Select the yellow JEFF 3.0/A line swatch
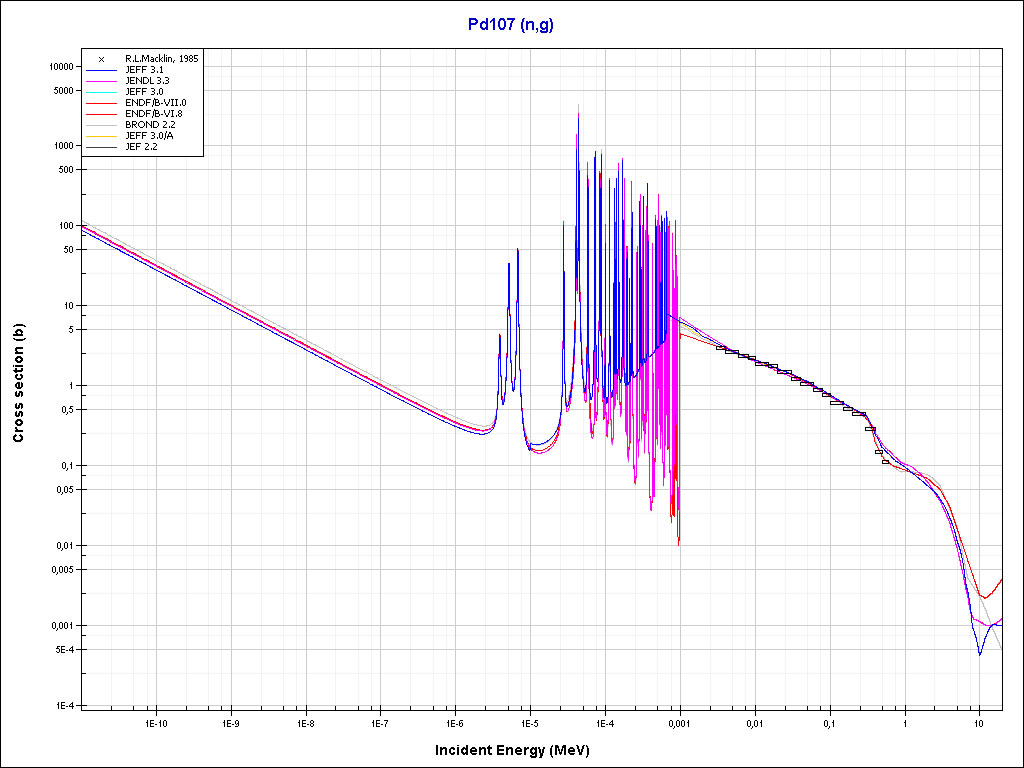Image resolution: width=1024 pixels, height=768 pixels. coord(102,136)
